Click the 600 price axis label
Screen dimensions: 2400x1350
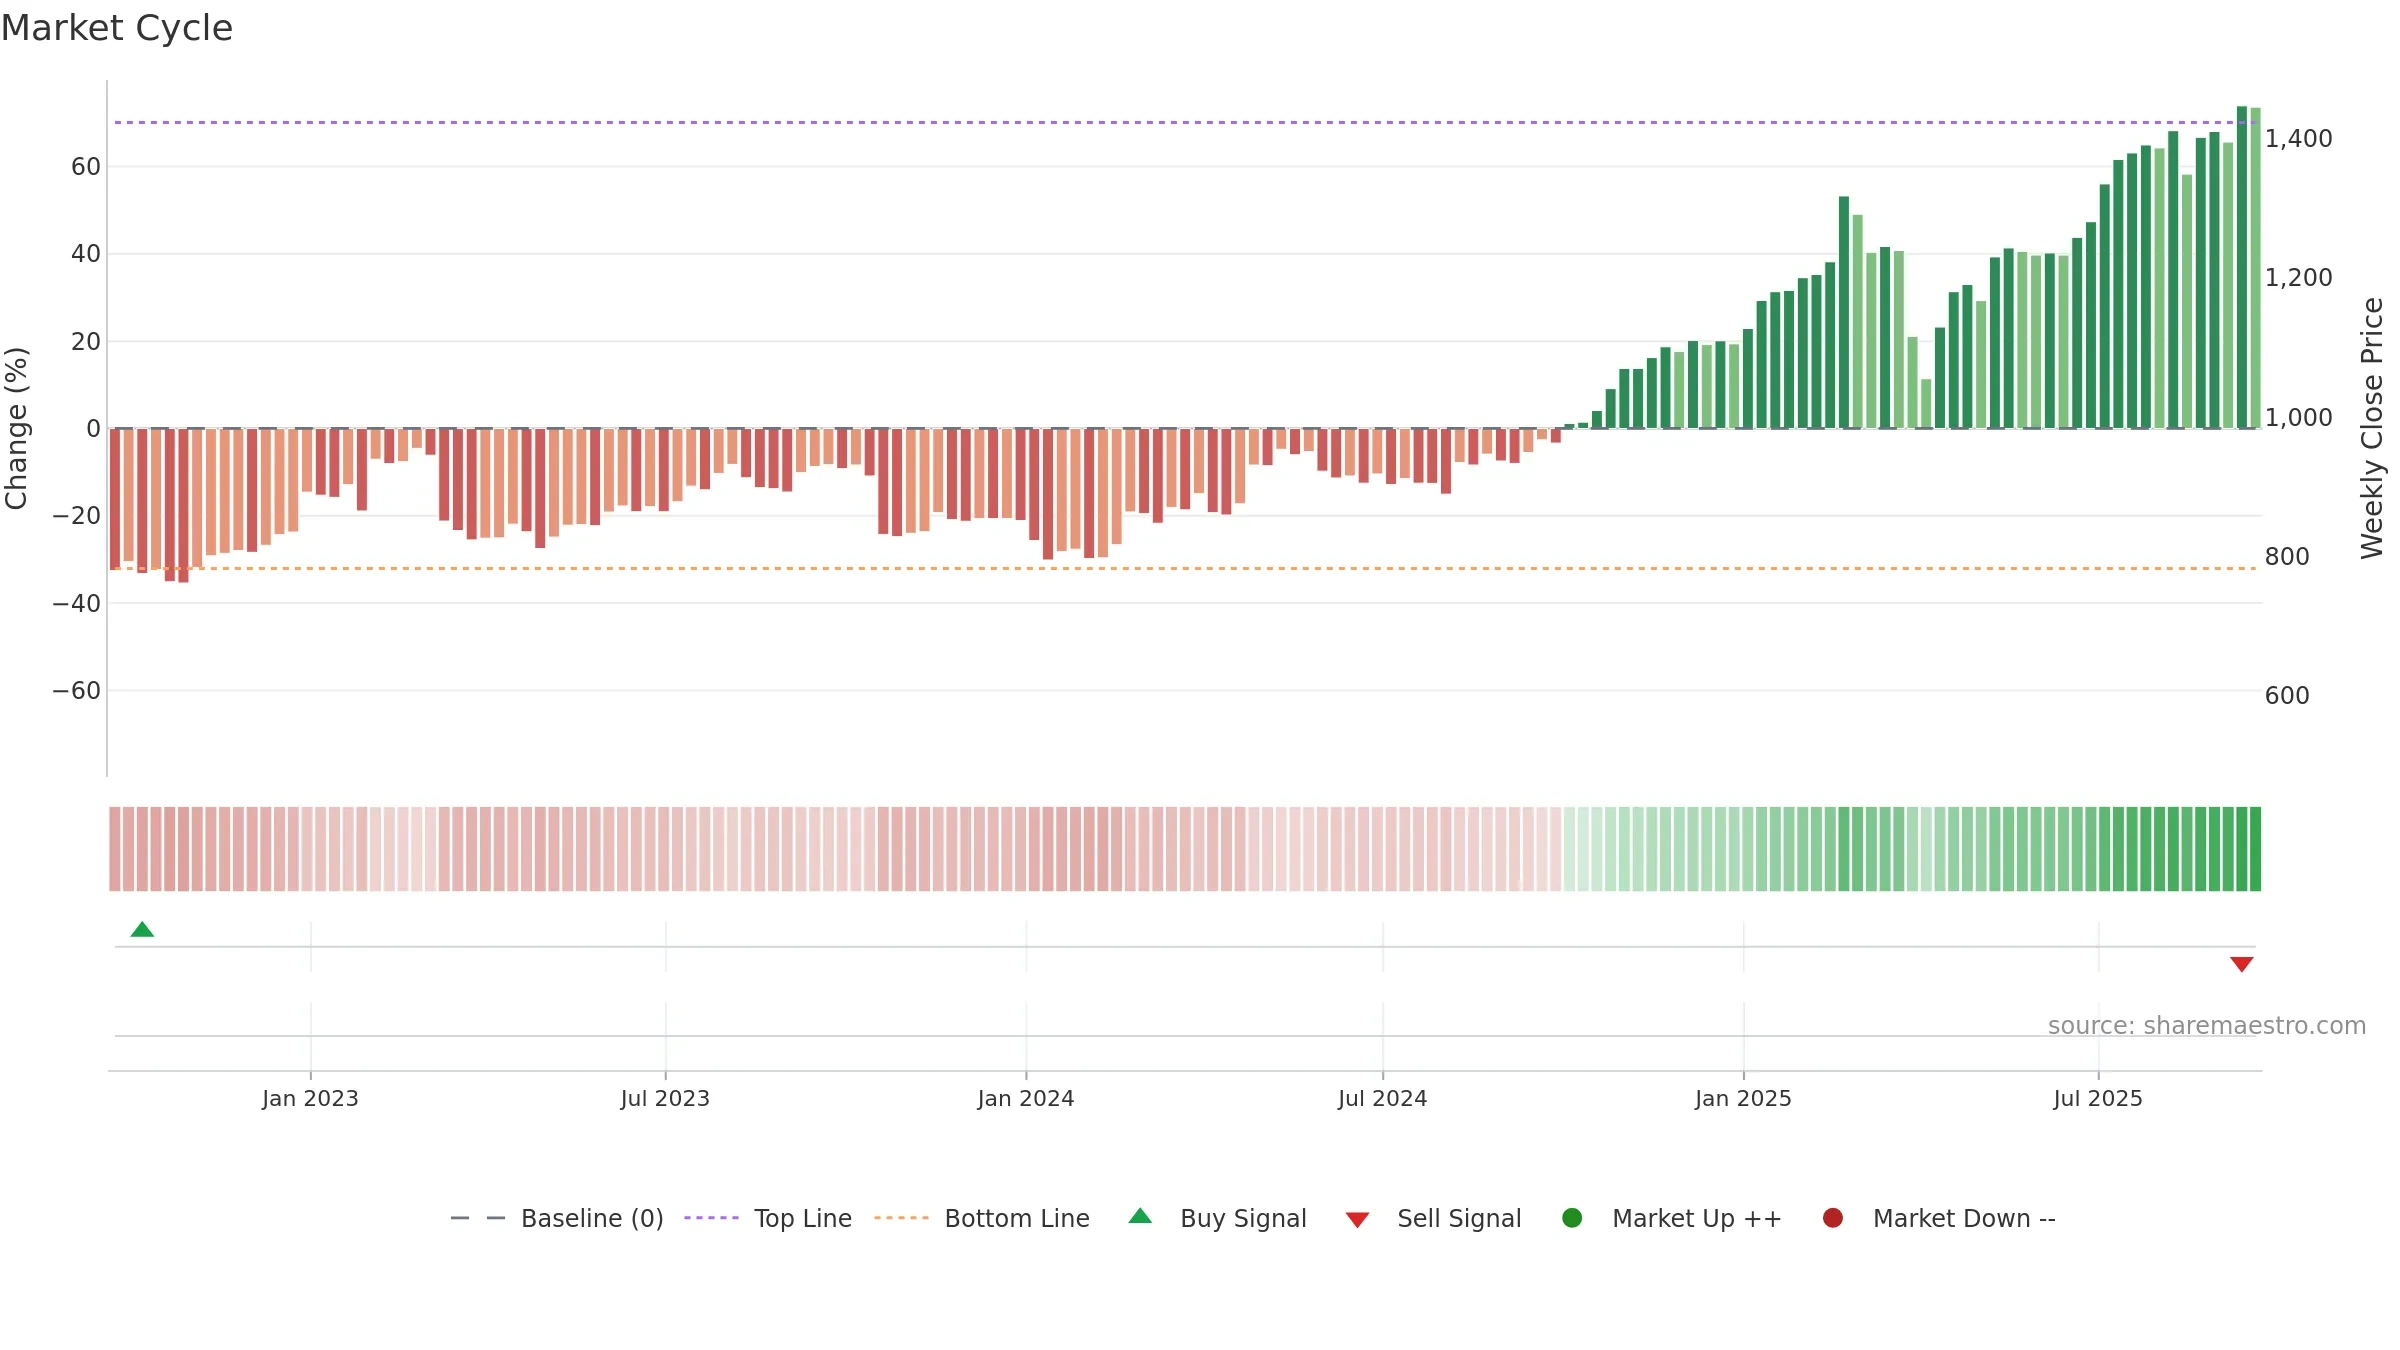(2287, 696)
